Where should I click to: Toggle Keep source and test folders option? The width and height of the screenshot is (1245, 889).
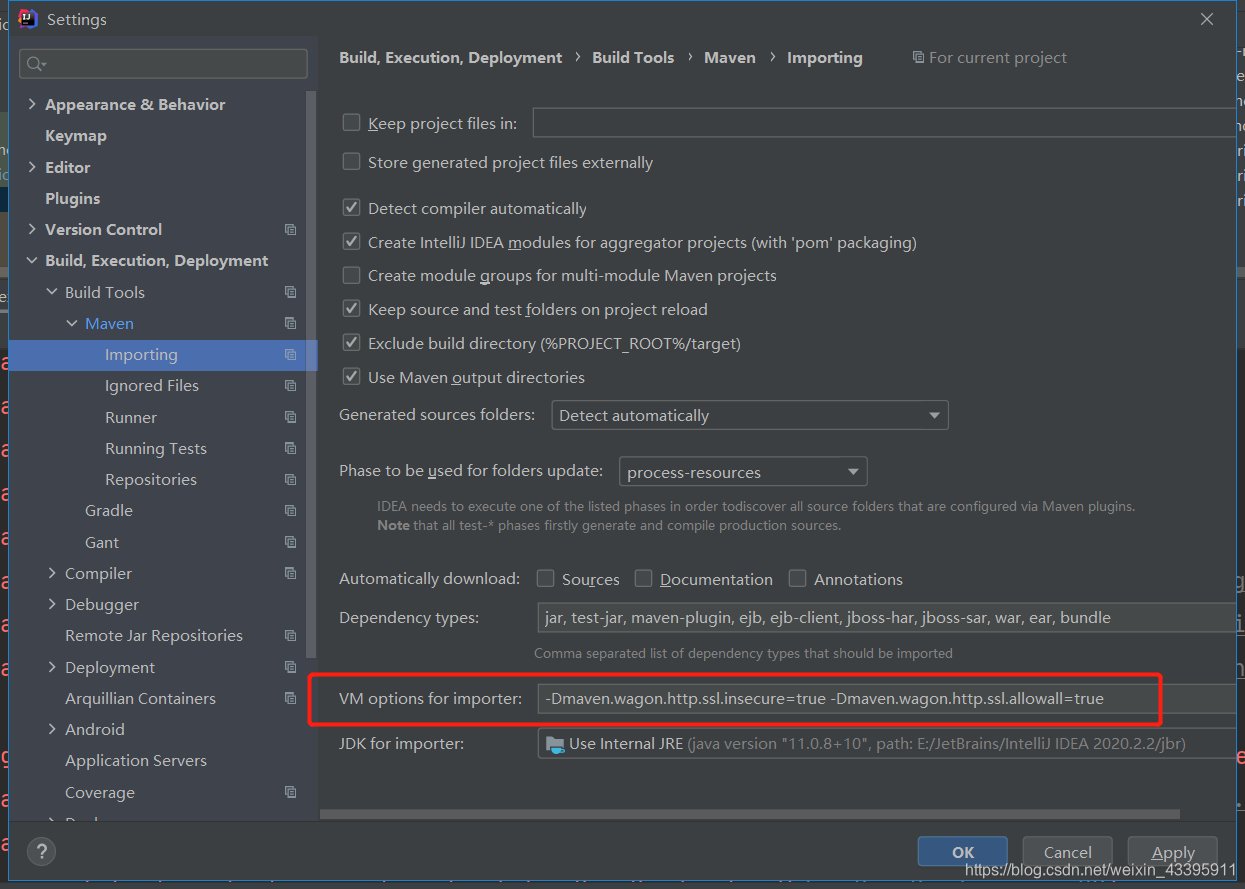351,309
